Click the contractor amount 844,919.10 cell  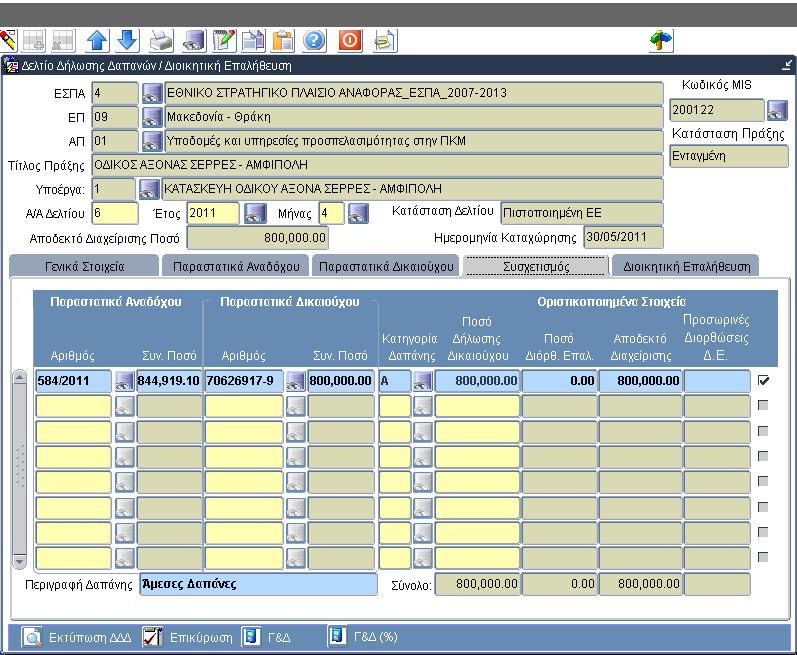pyautogui.click(x=169, y=381)
